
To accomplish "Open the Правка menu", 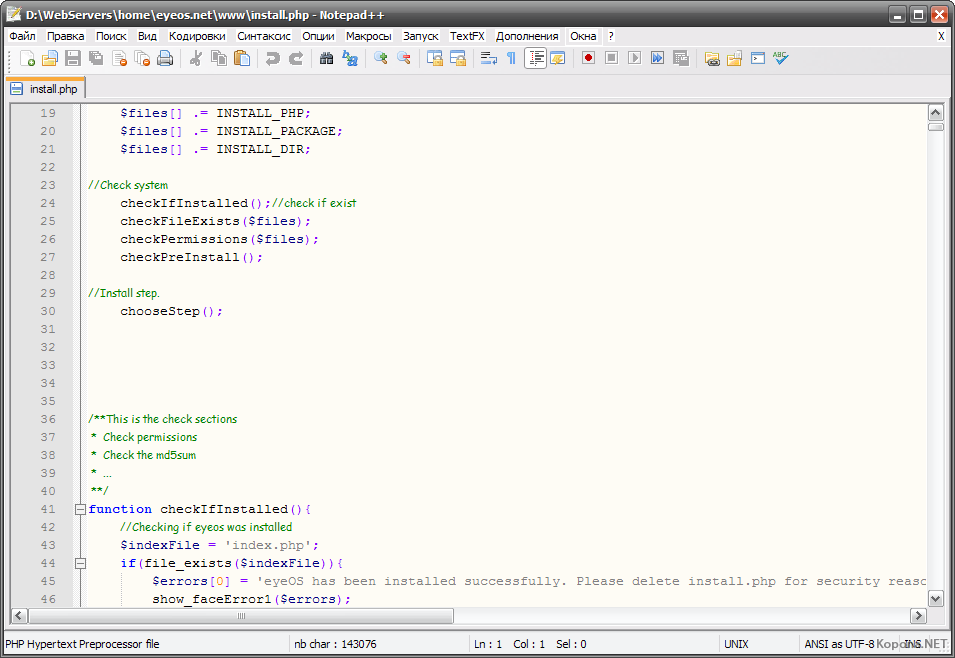I will (66, 36).
